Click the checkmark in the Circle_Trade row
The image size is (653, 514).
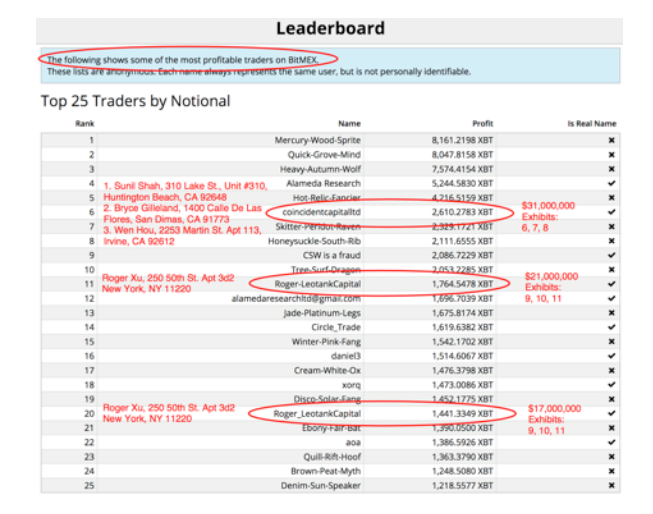612,327
